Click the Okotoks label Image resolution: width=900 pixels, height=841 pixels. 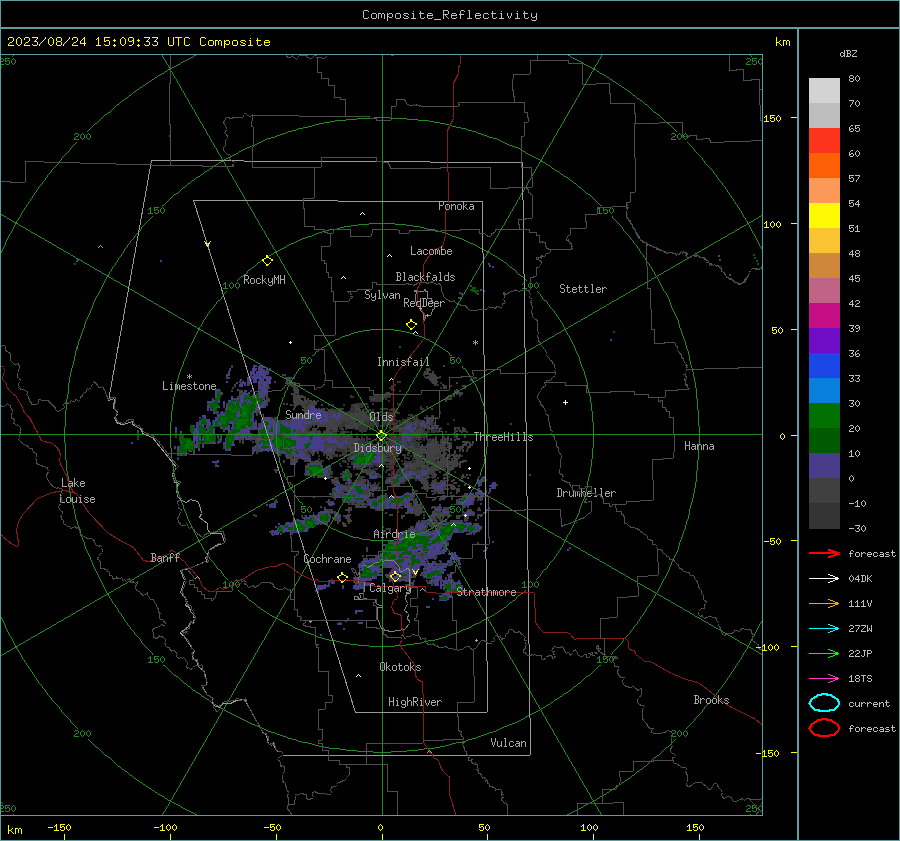coord(400,667)
